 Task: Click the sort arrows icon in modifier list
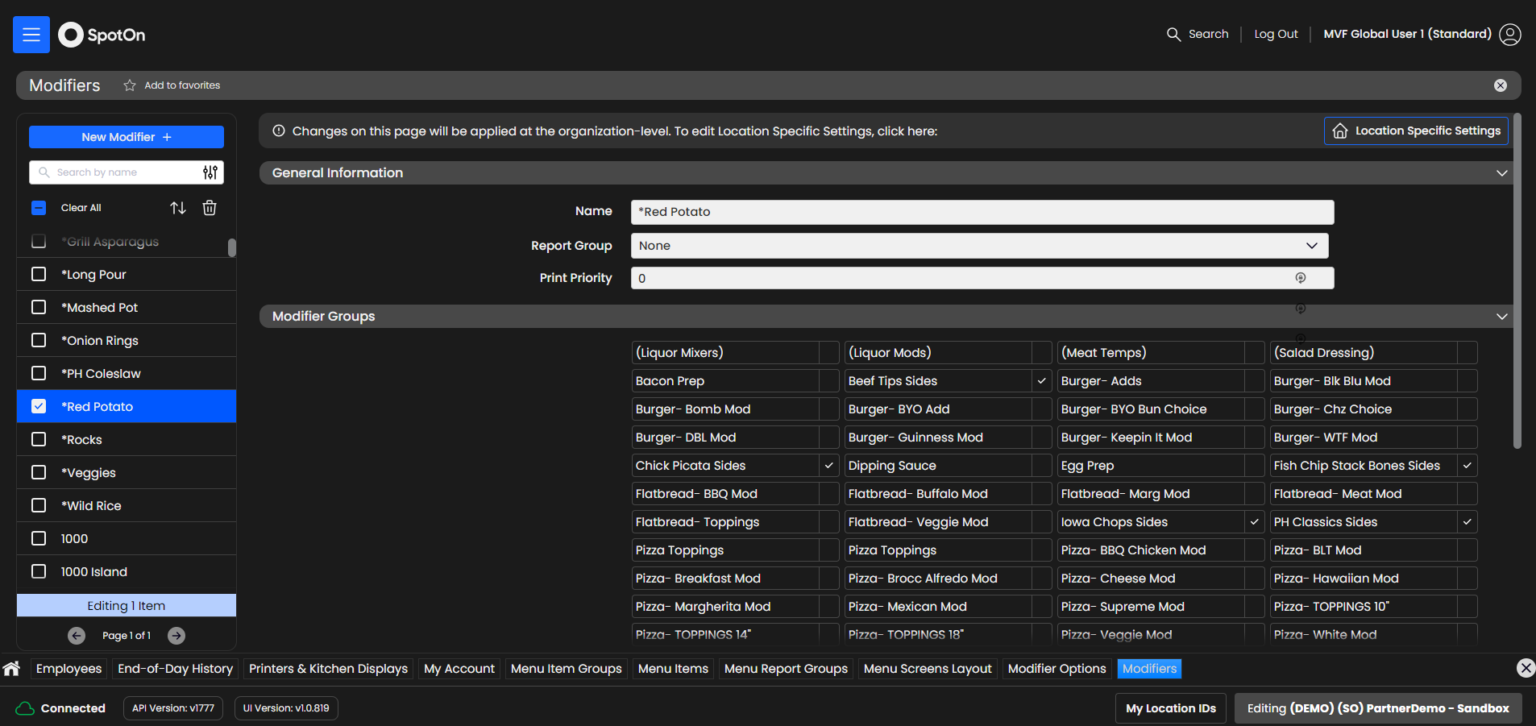[x=178, y=208]
